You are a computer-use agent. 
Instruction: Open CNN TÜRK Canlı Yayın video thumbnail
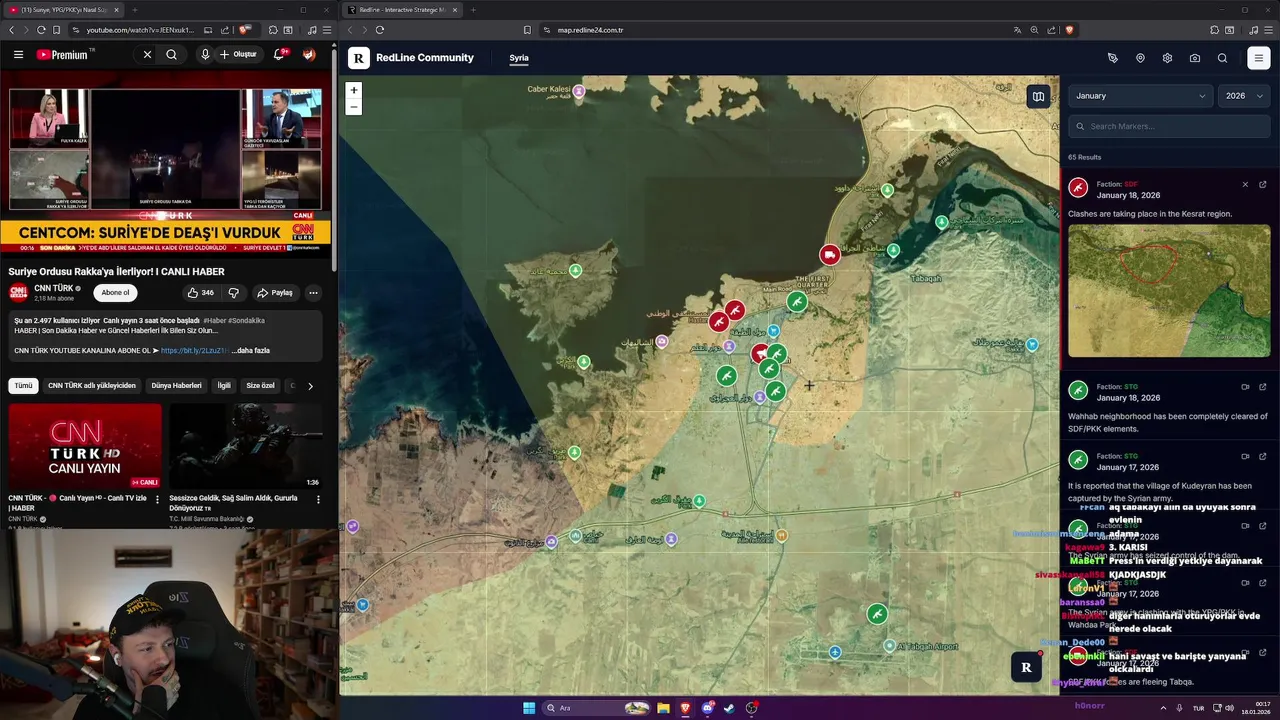point(85,446)
